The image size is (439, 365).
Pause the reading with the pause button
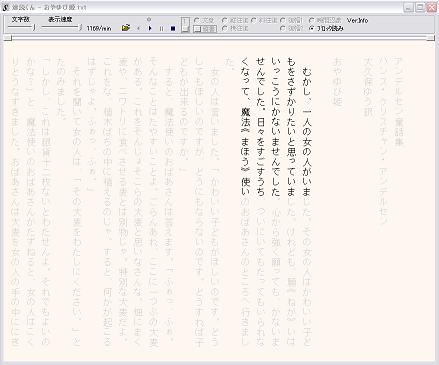(x=161, y=29)
